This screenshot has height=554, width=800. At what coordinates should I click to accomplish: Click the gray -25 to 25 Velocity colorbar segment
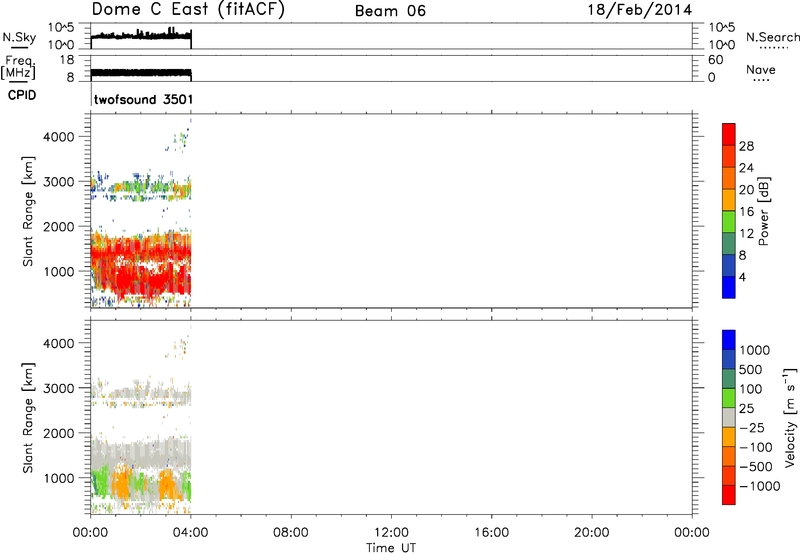pyautogui.click(x=729, y=417)
